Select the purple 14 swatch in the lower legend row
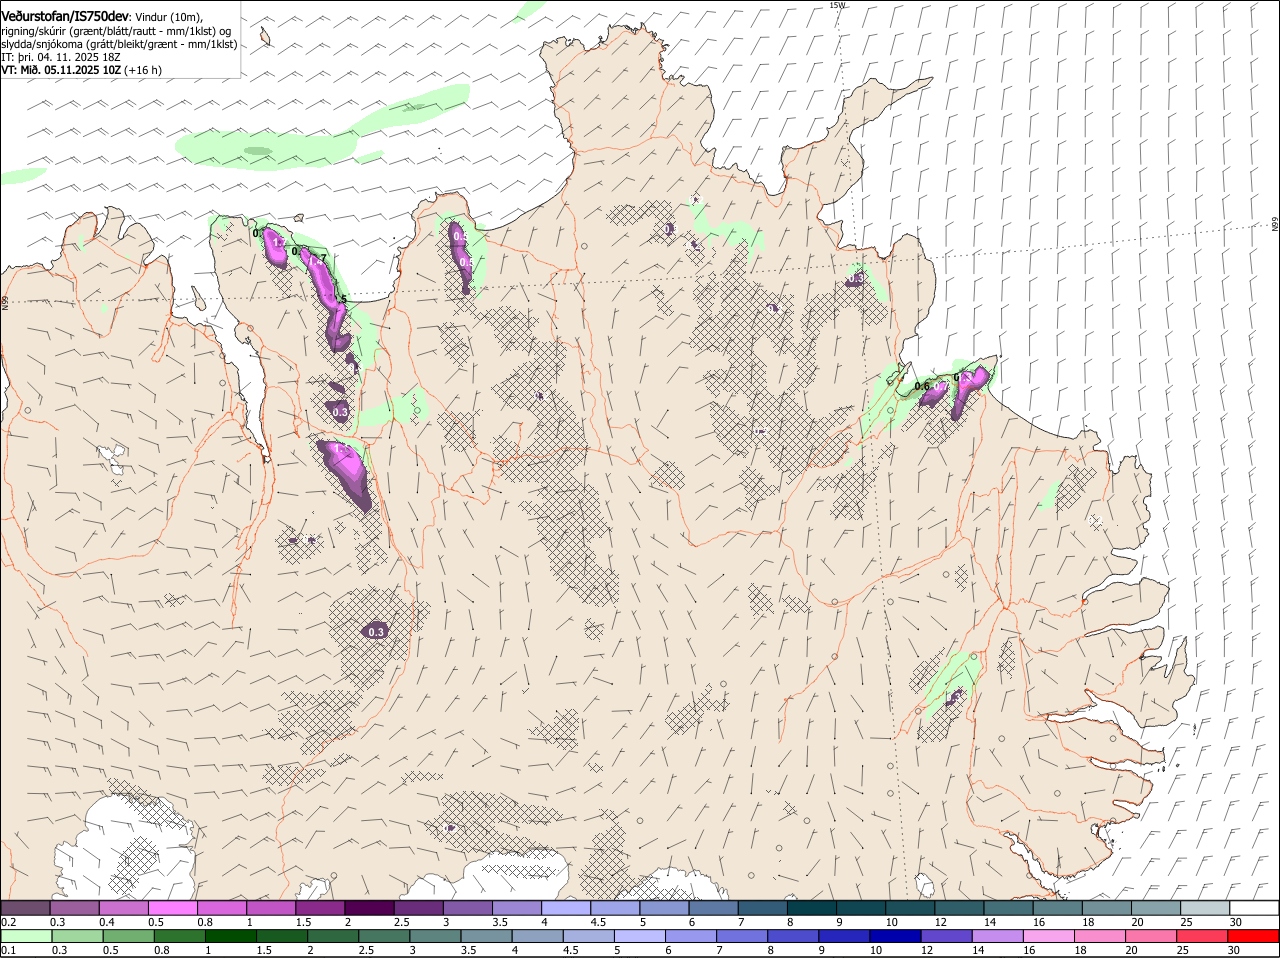Image resolution: width=1280 pixels, height=958 pixels. pos(996,936)
